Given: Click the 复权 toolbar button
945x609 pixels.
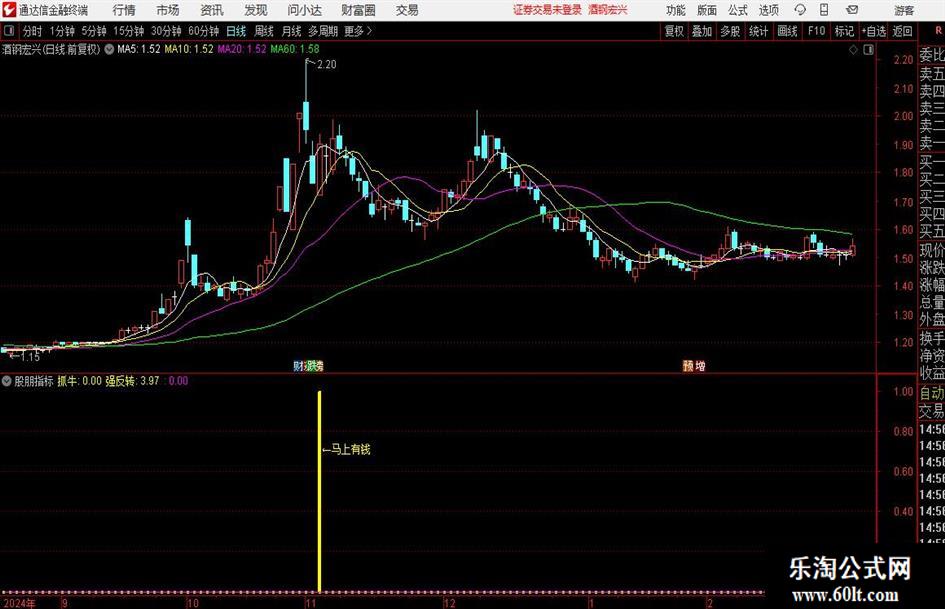Looking at the screenshot, I should [674, 31].
